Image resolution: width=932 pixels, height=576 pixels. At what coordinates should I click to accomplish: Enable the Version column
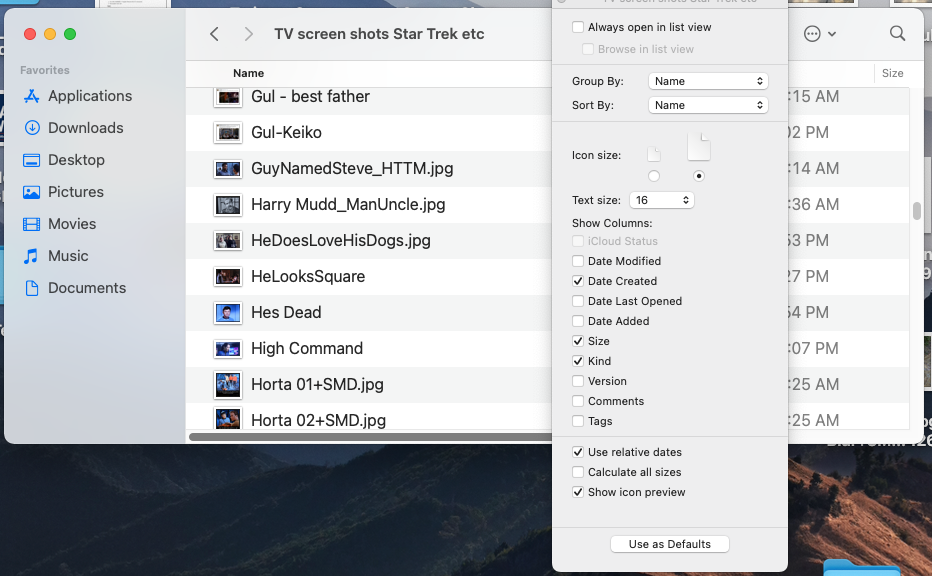578,381
